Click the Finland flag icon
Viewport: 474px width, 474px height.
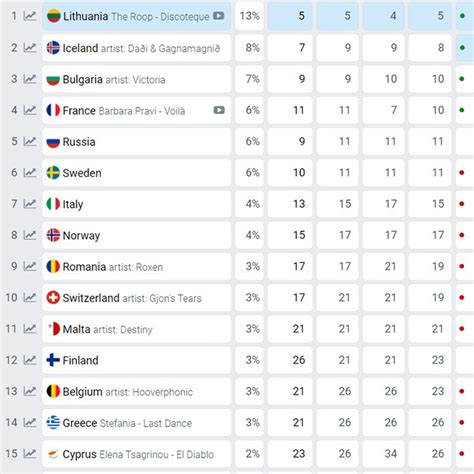click(x=53, y=360)
